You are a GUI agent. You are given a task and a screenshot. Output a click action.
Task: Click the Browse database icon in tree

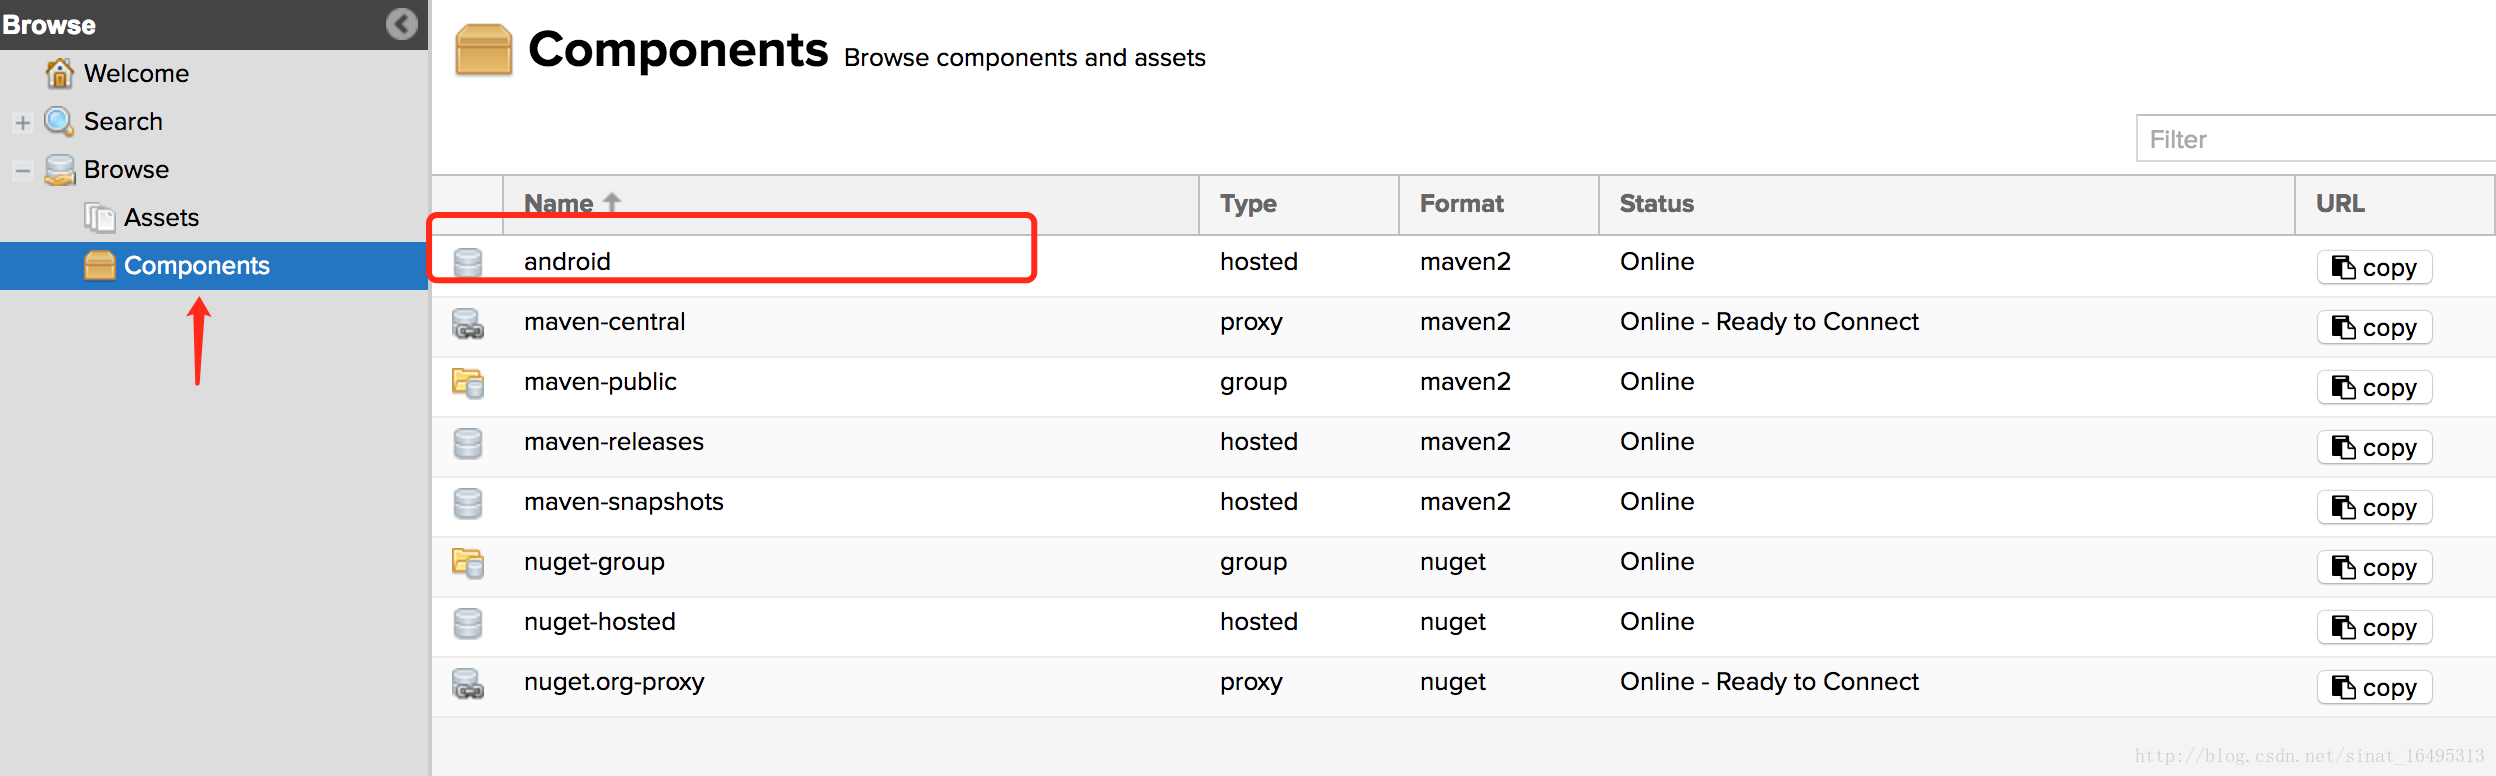coord(60,169)
